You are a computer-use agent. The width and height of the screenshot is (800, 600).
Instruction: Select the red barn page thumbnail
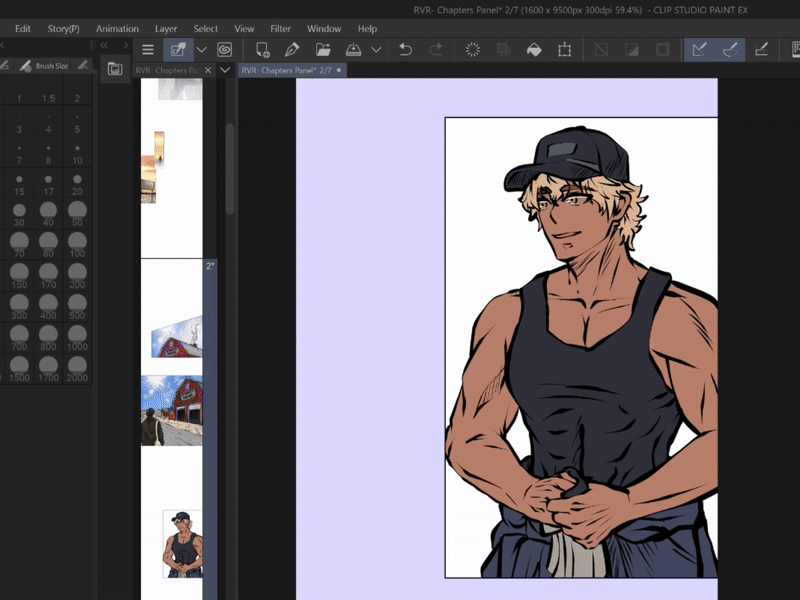click(171, 411)
